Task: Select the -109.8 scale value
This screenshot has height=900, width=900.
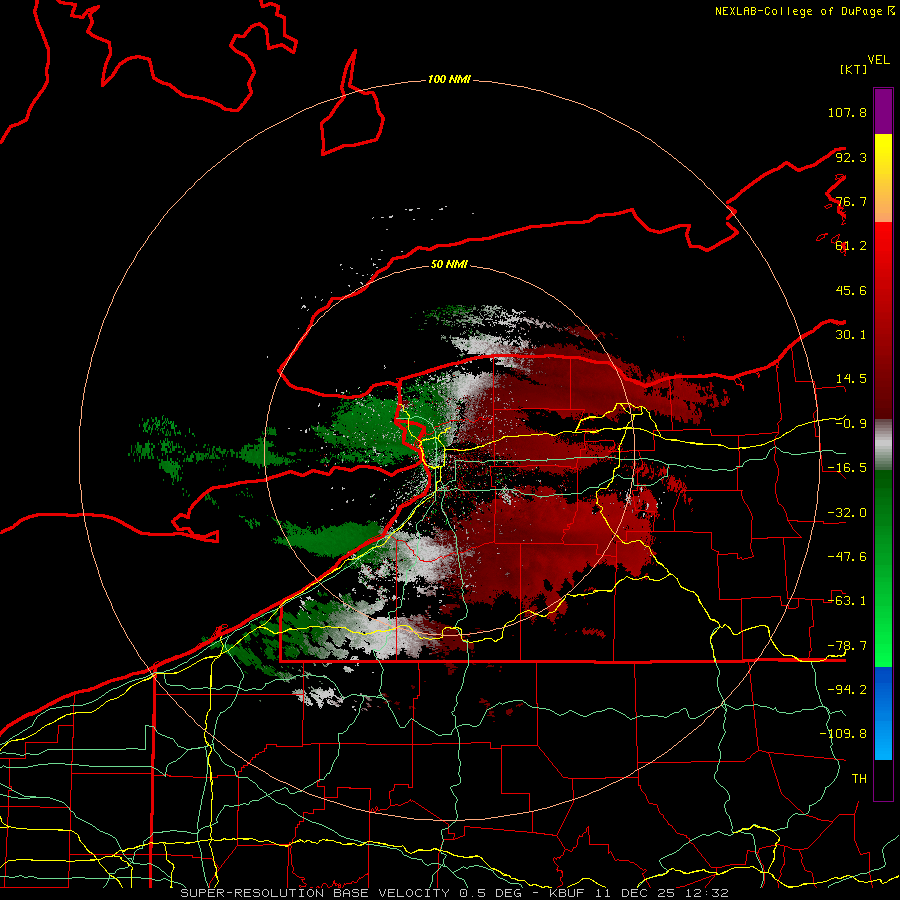Action: (x=843, y=734)
